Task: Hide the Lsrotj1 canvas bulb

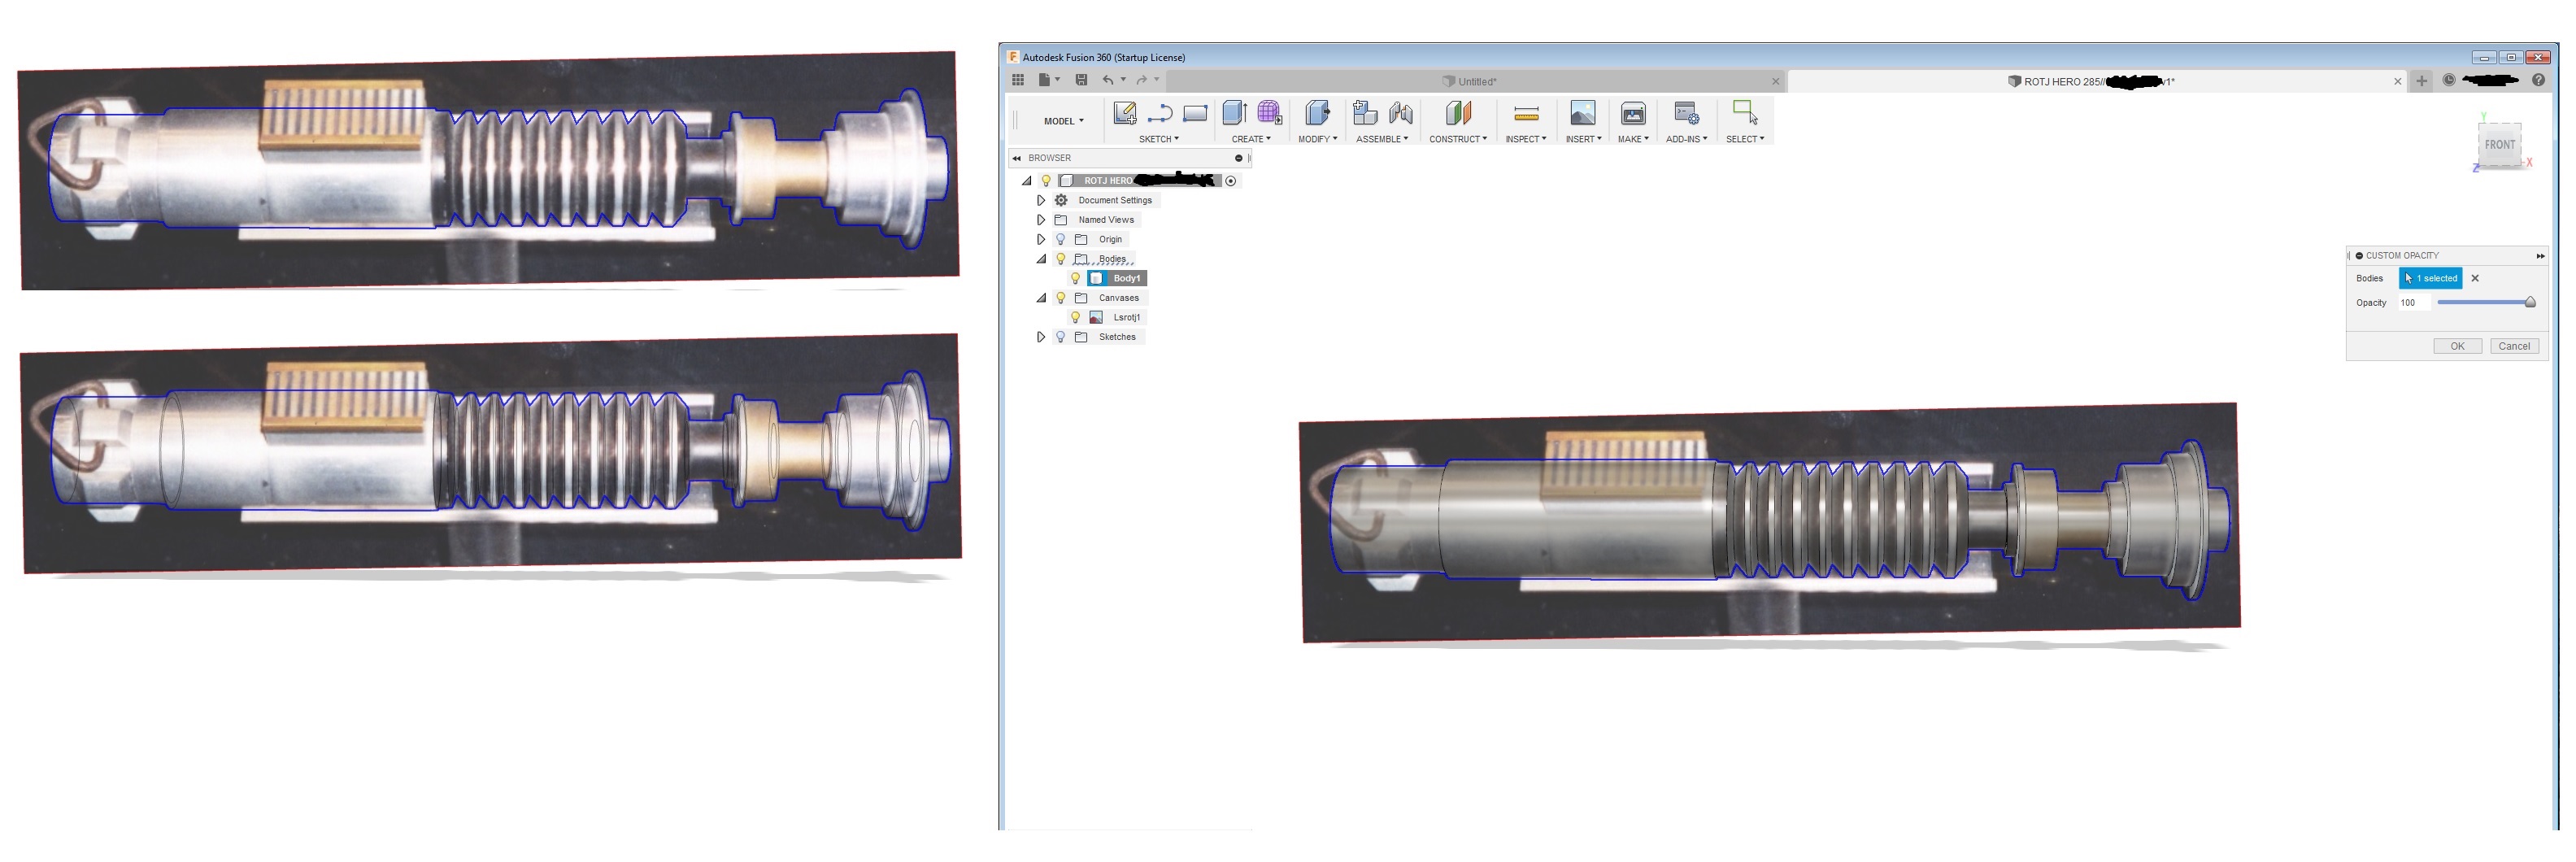Action: (x=1076, y=317)
